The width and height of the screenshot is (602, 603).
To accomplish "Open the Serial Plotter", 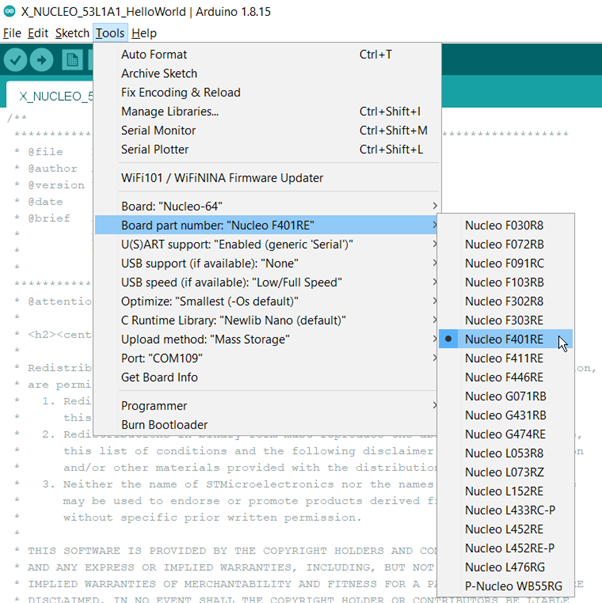I will point(266,149).
